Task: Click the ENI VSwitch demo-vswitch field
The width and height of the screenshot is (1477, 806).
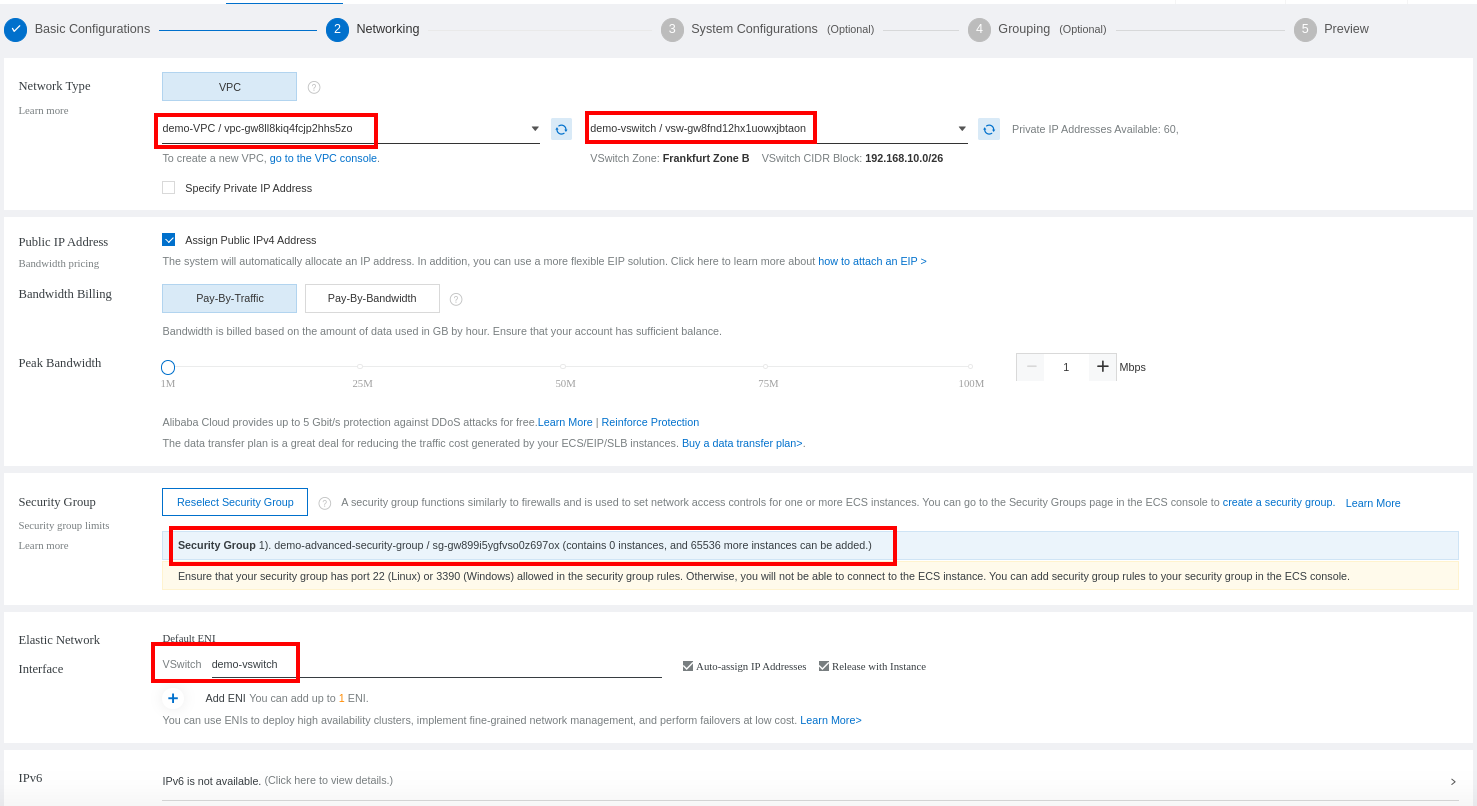Action: (x=437, y=664)
